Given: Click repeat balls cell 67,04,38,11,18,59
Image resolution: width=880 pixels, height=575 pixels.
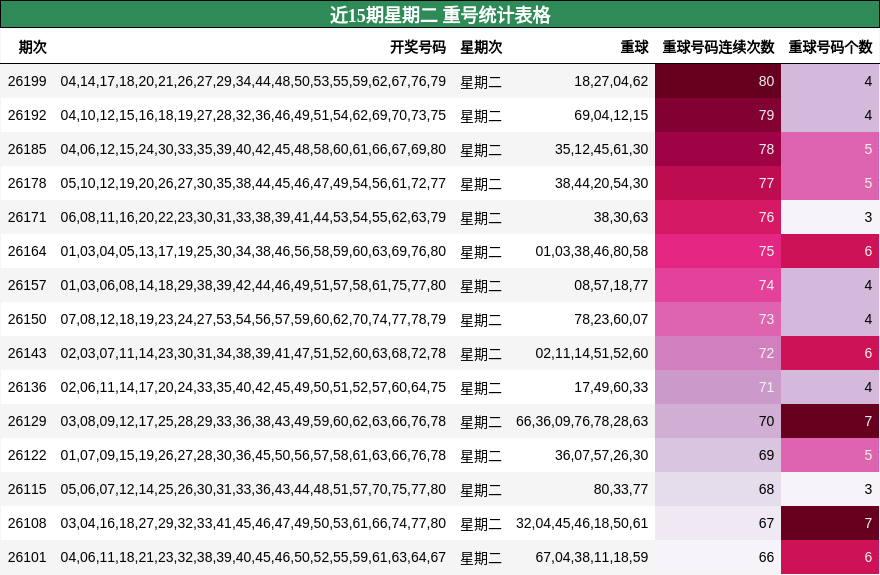Looking at the screenshot, I should click(592, 558).
